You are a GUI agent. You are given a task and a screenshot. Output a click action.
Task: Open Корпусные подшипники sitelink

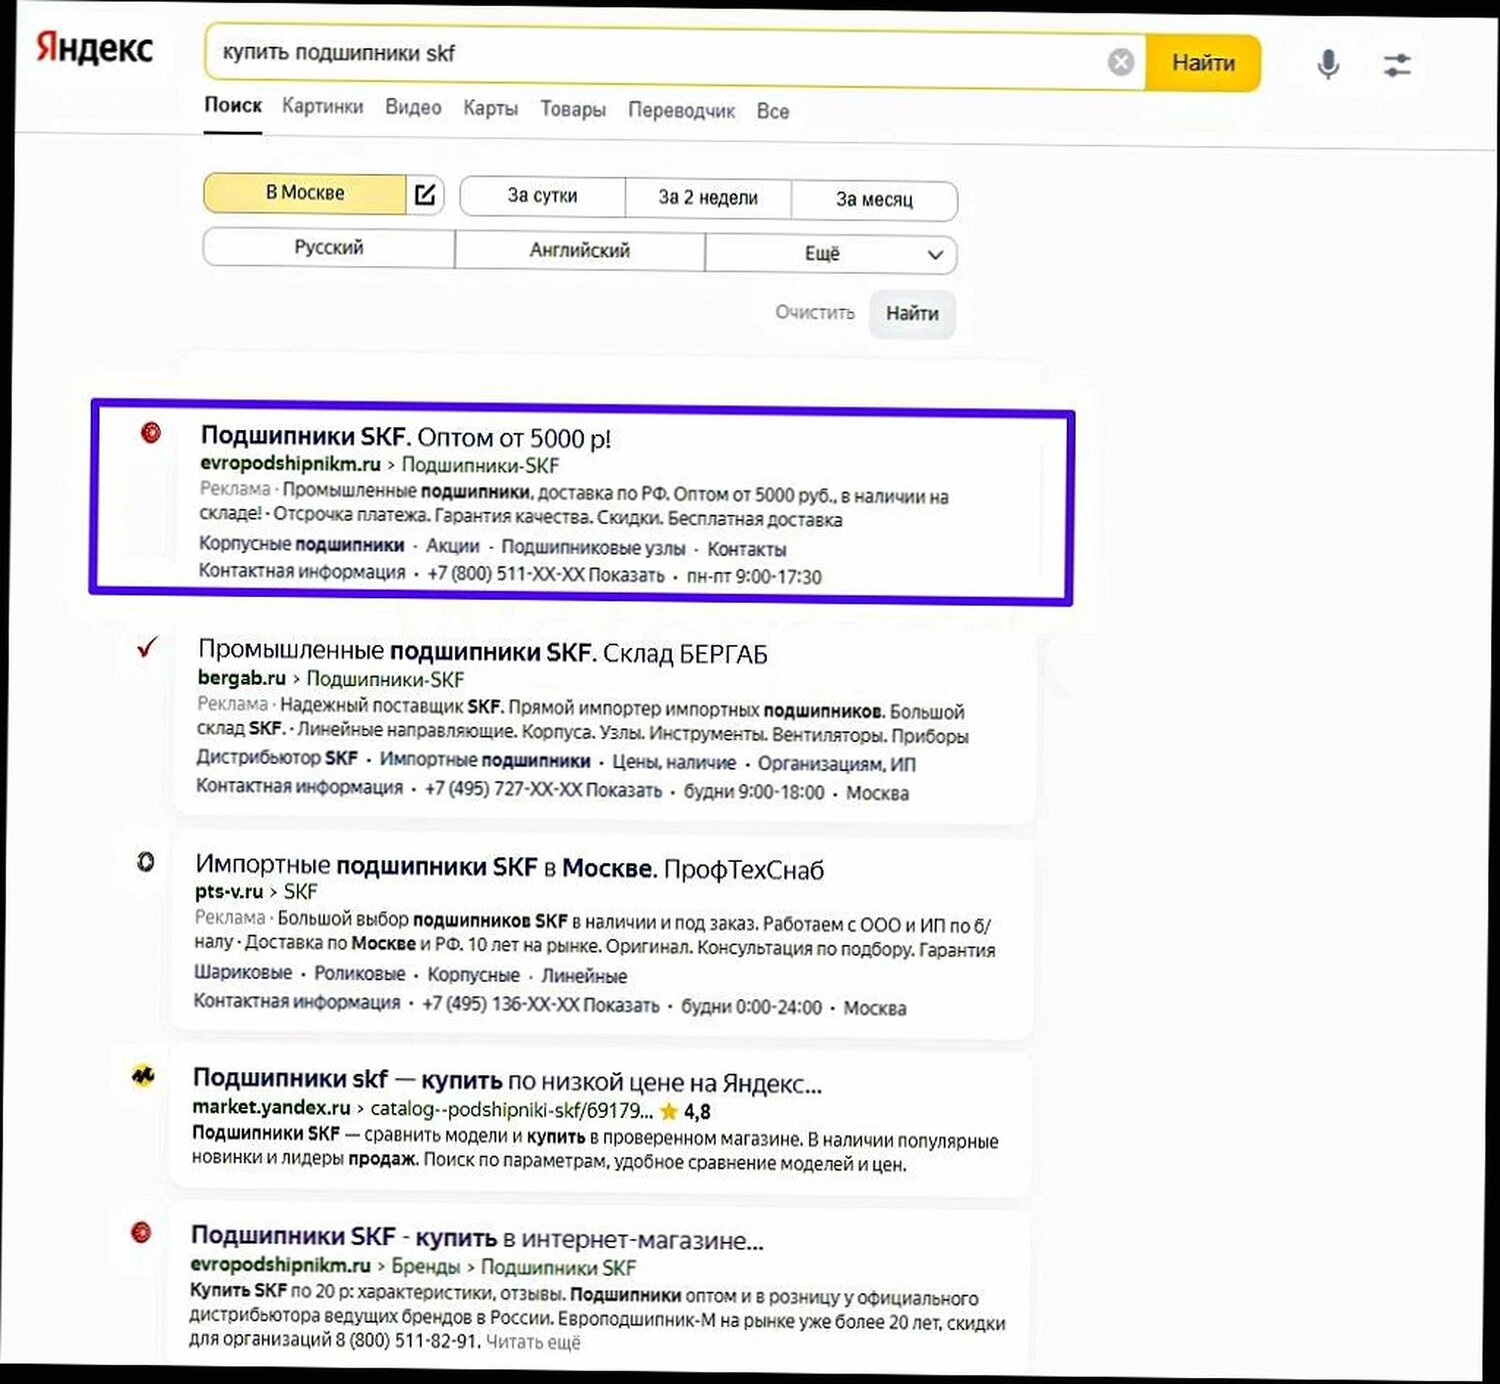[x=301, y=544]
